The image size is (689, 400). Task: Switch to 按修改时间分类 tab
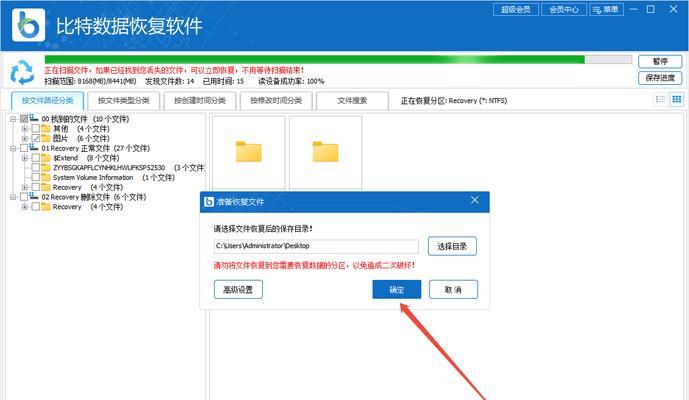tap(276, 101)
